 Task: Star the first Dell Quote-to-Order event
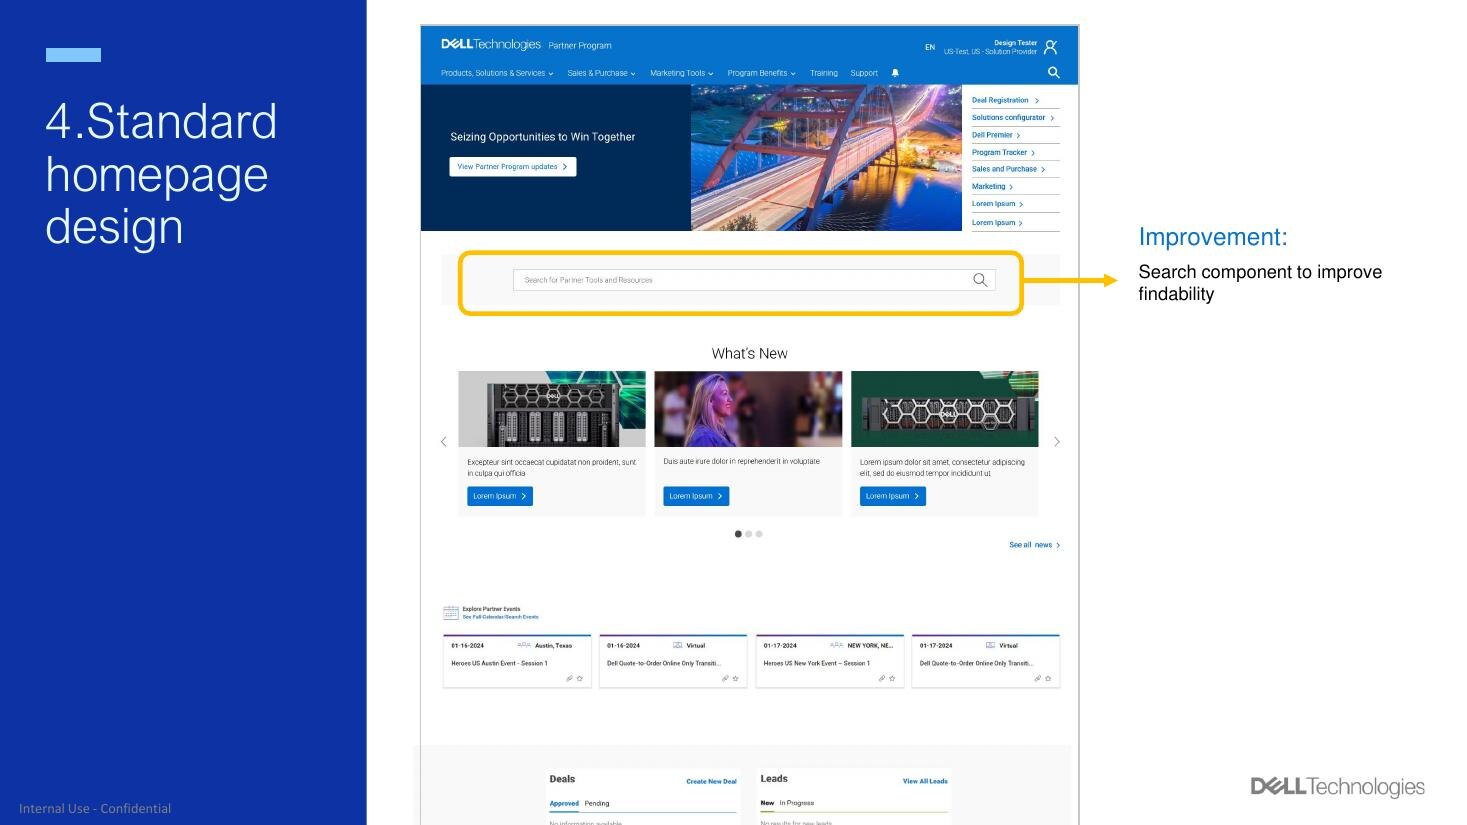[736, 678]
